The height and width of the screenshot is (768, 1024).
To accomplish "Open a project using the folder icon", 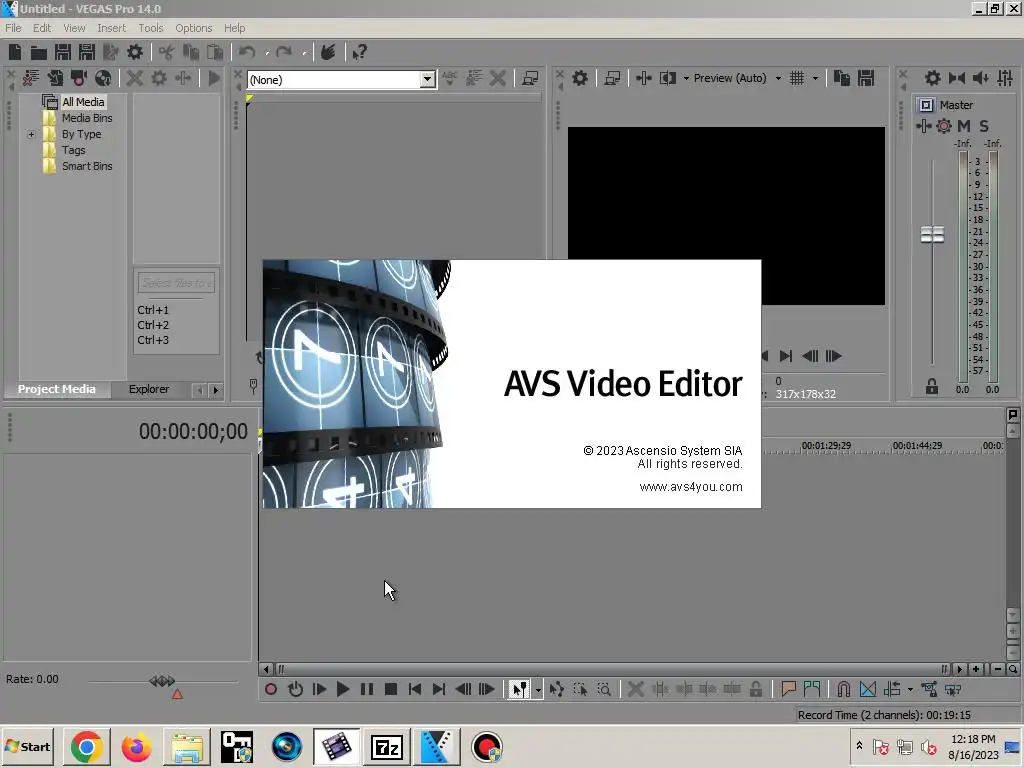I will tap(39, 52).
